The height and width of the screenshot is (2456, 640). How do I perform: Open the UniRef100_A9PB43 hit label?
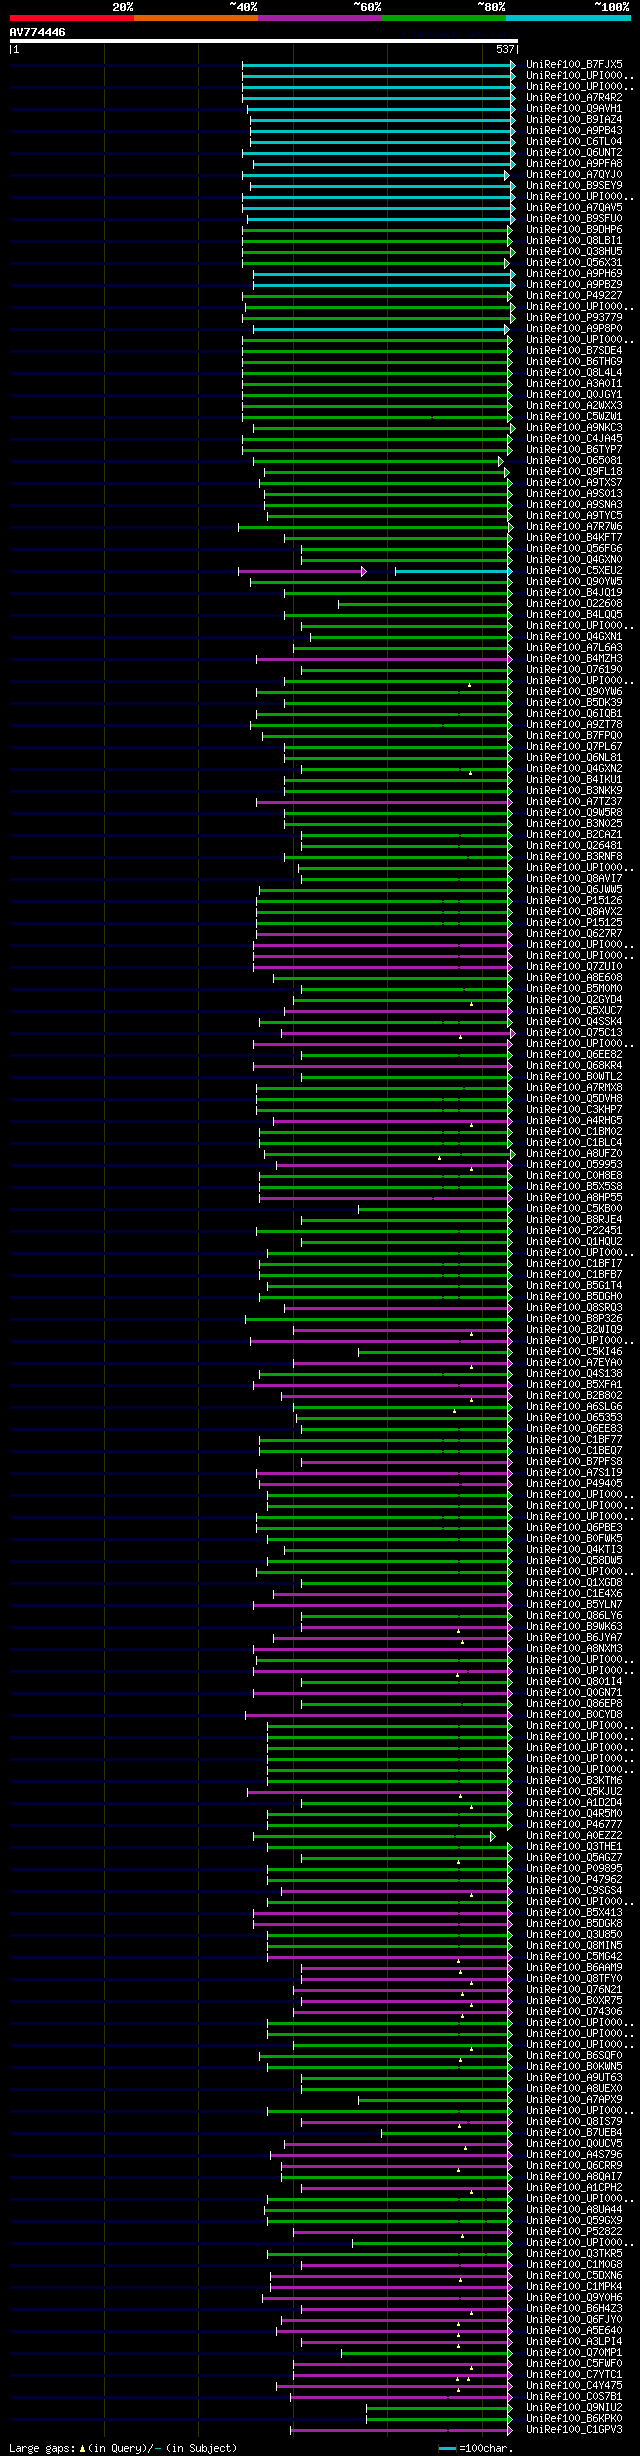point(574,130)
